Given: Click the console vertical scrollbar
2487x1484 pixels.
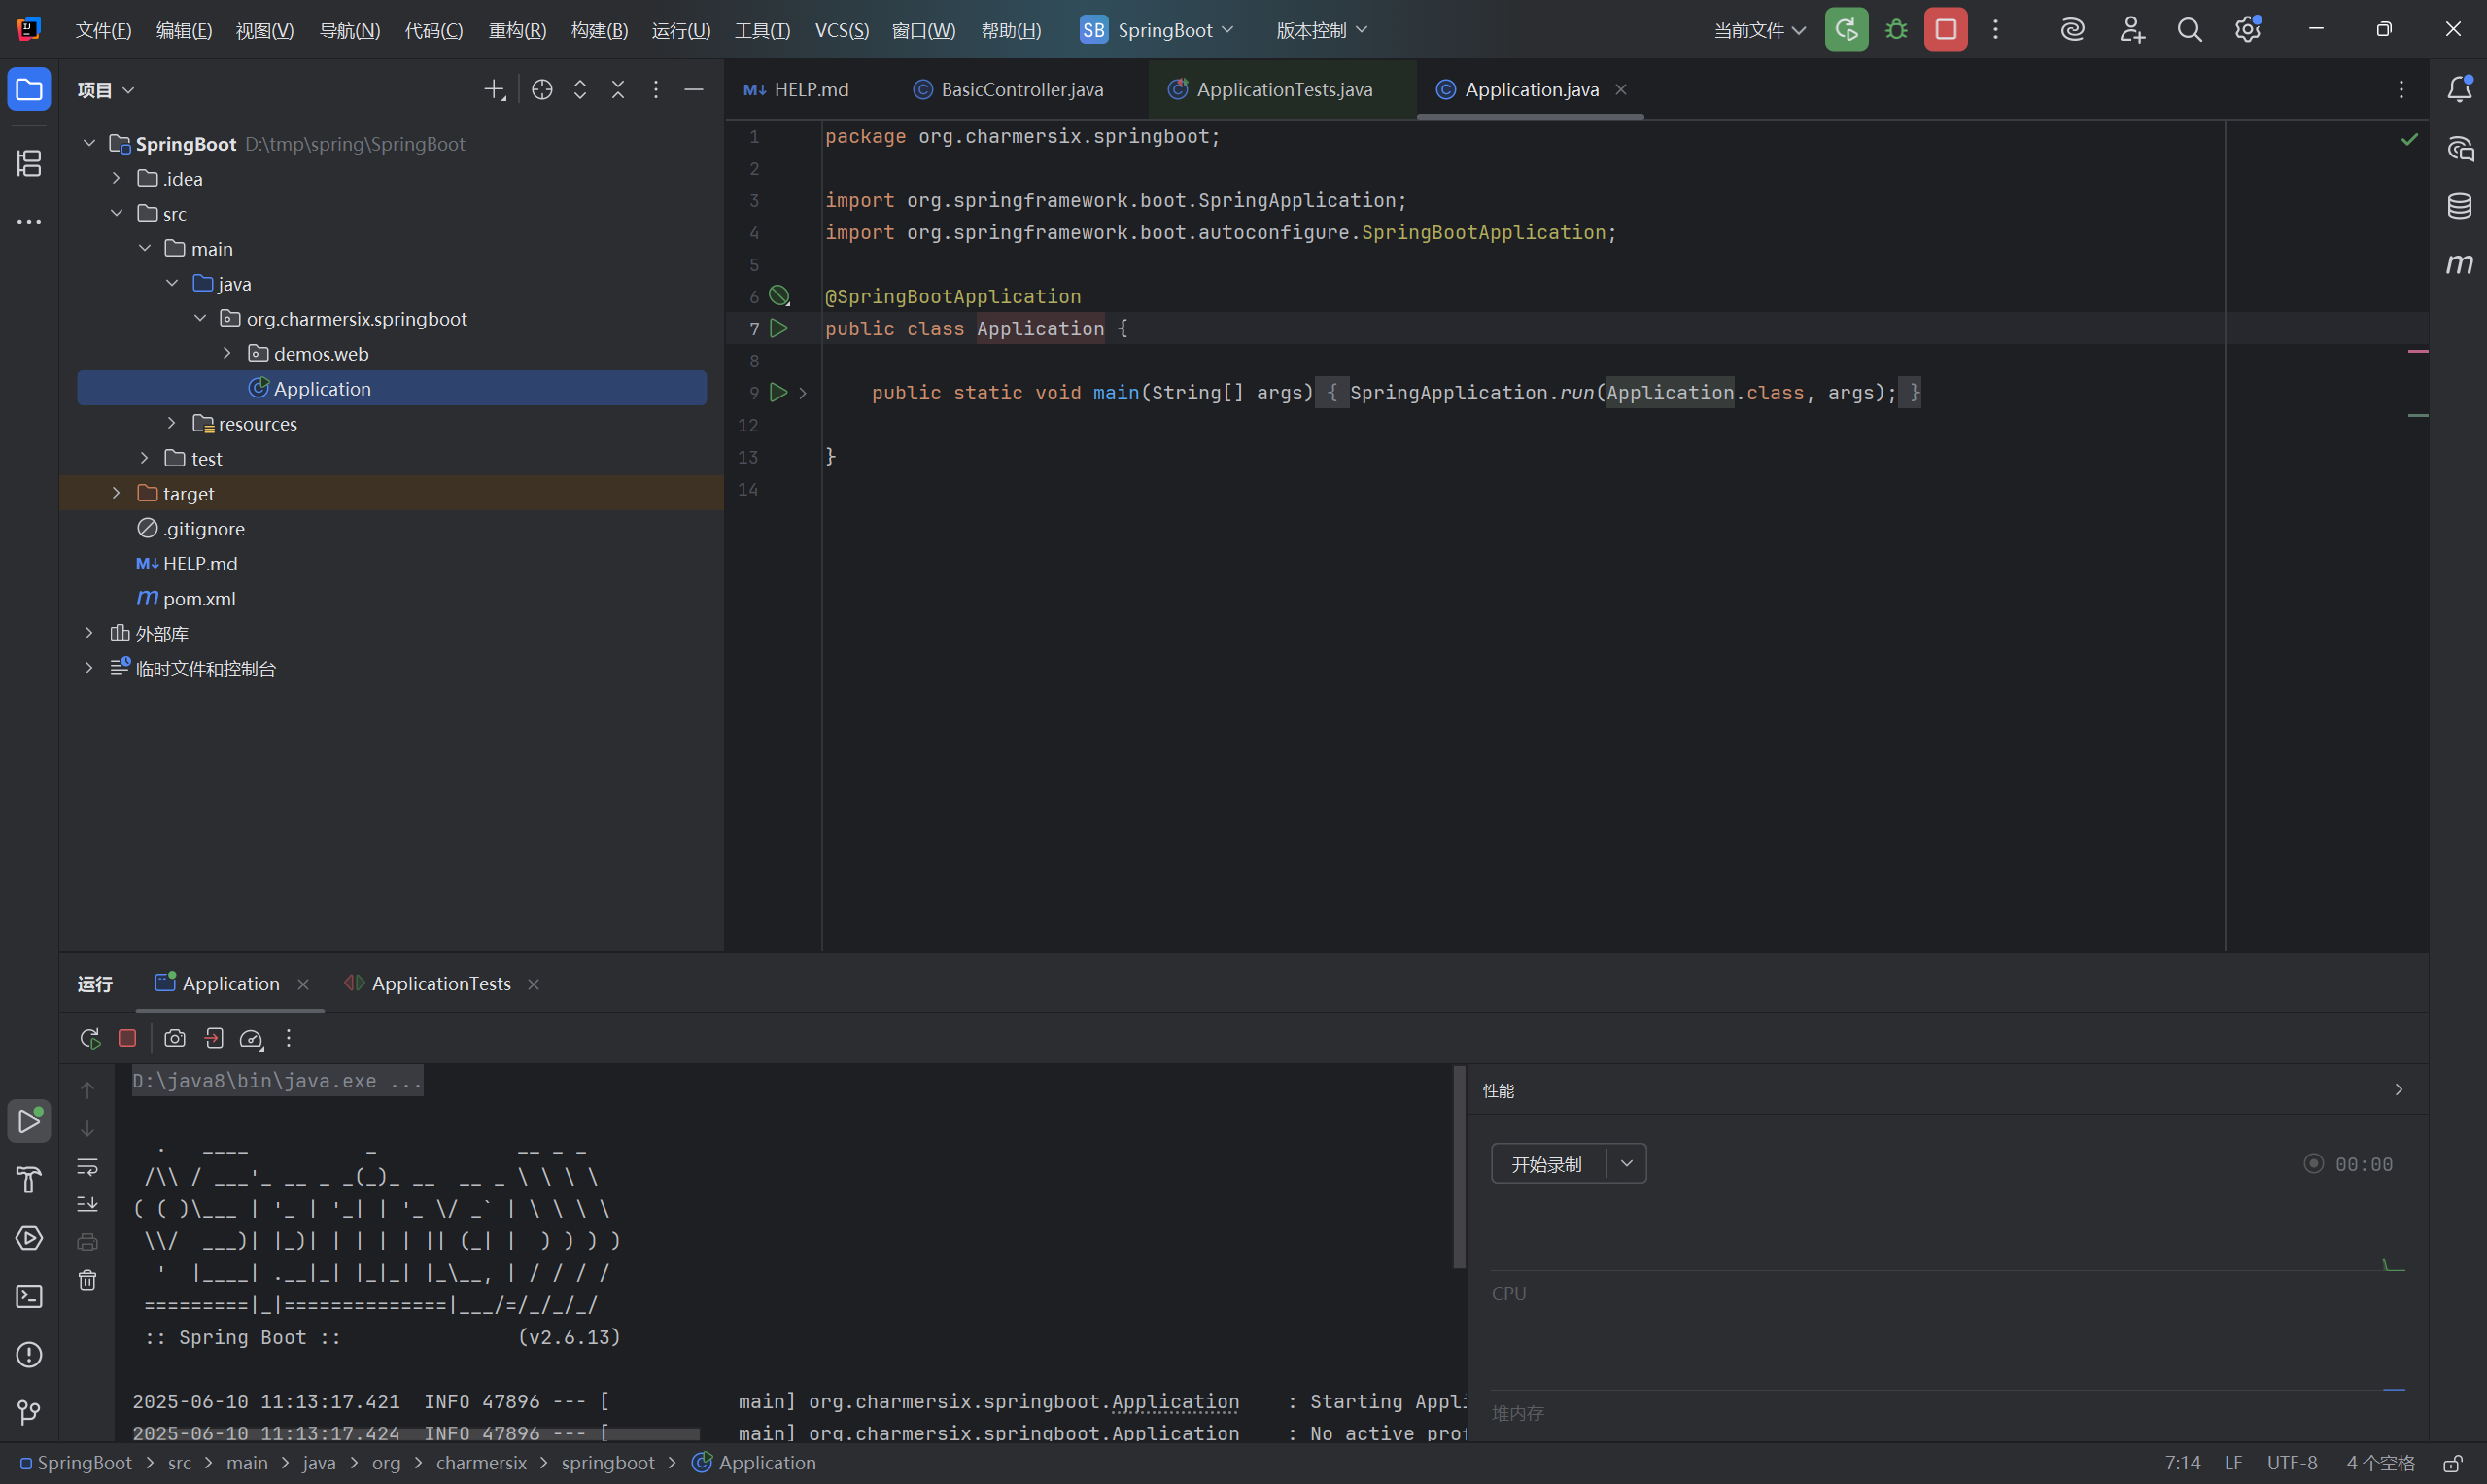Looking at the screenshot, I should (x=1458, y=1168).
